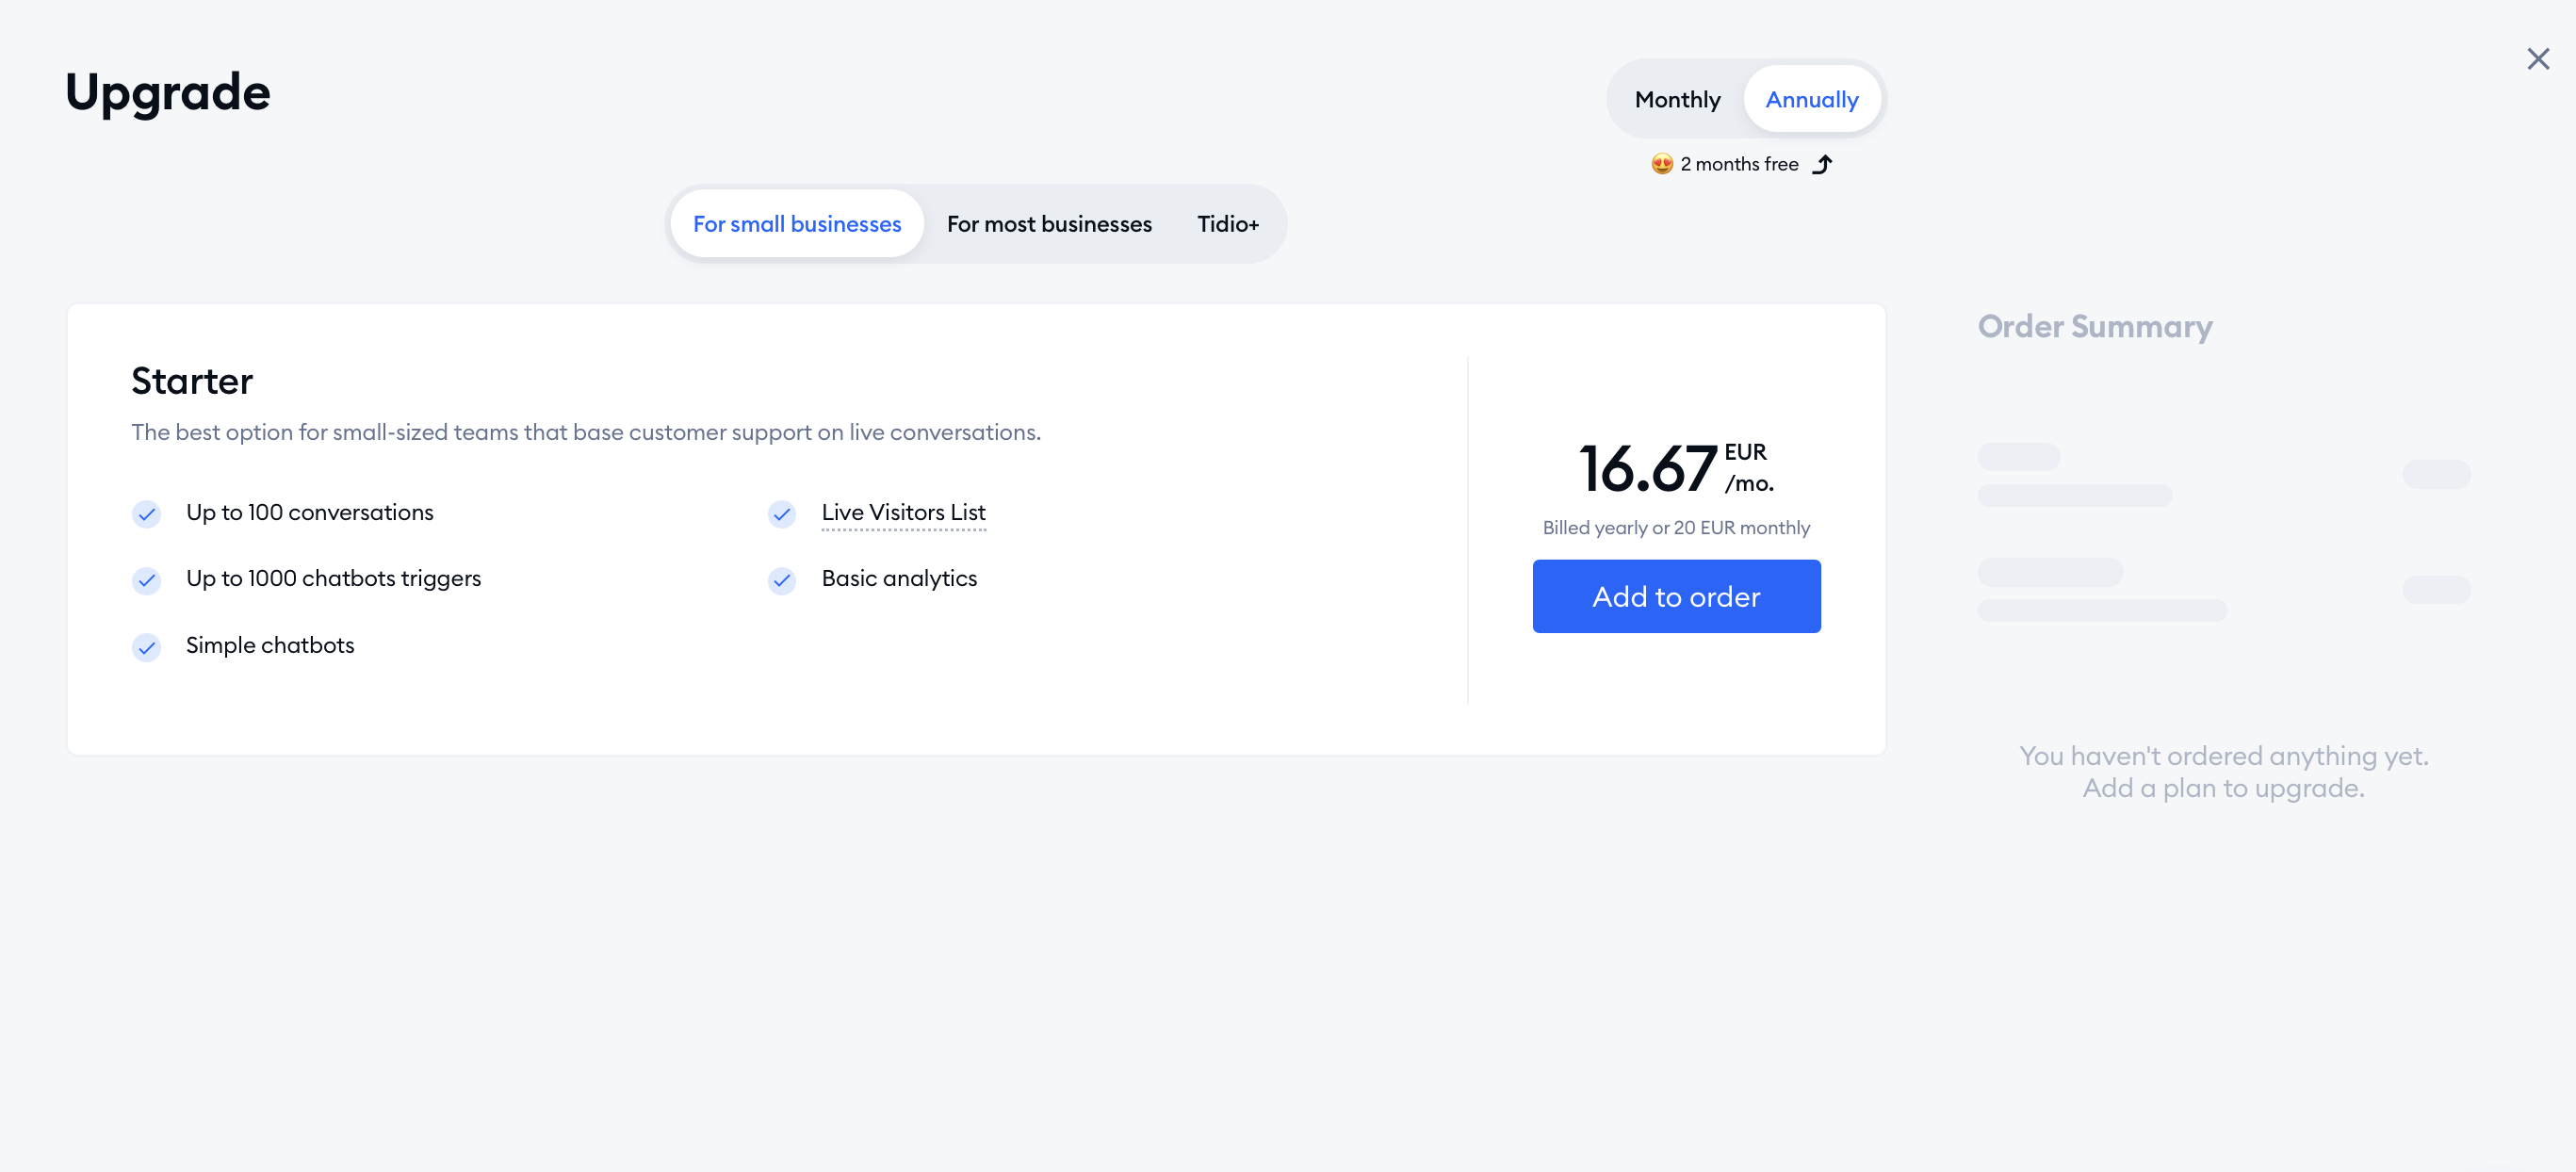Click 'Up to 100 conversations' text
Screen dimensions: 2576x1172
click(309, 512)
